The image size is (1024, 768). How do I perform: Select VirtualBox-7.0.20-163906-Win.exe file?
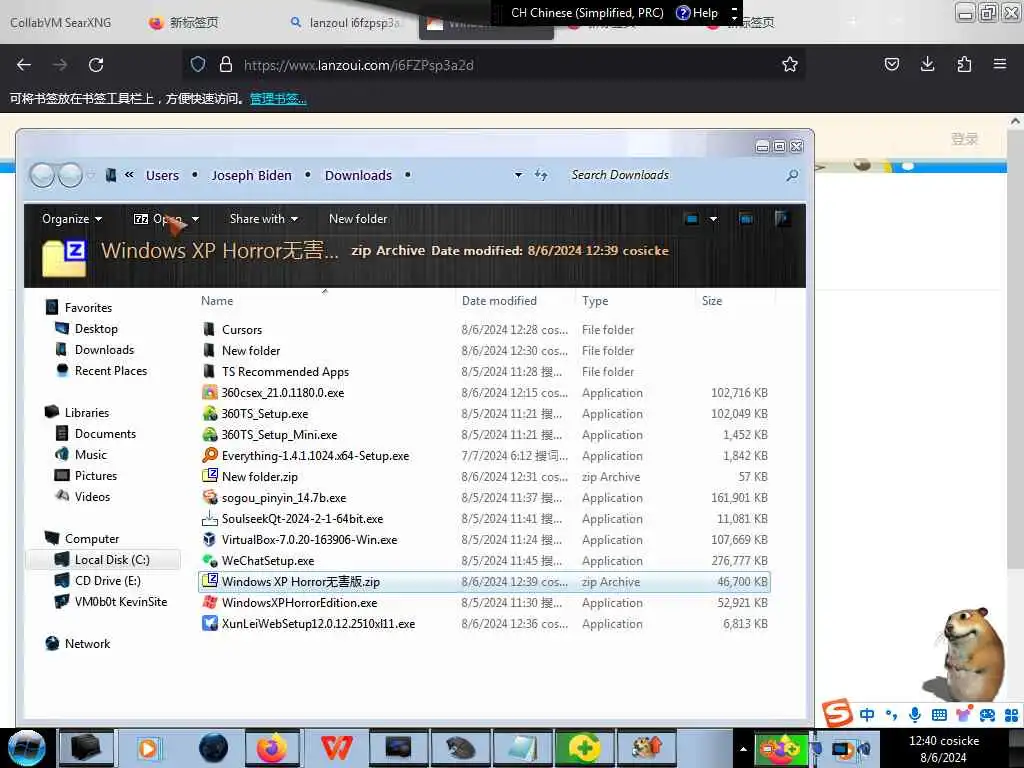(x=309, y=539)
